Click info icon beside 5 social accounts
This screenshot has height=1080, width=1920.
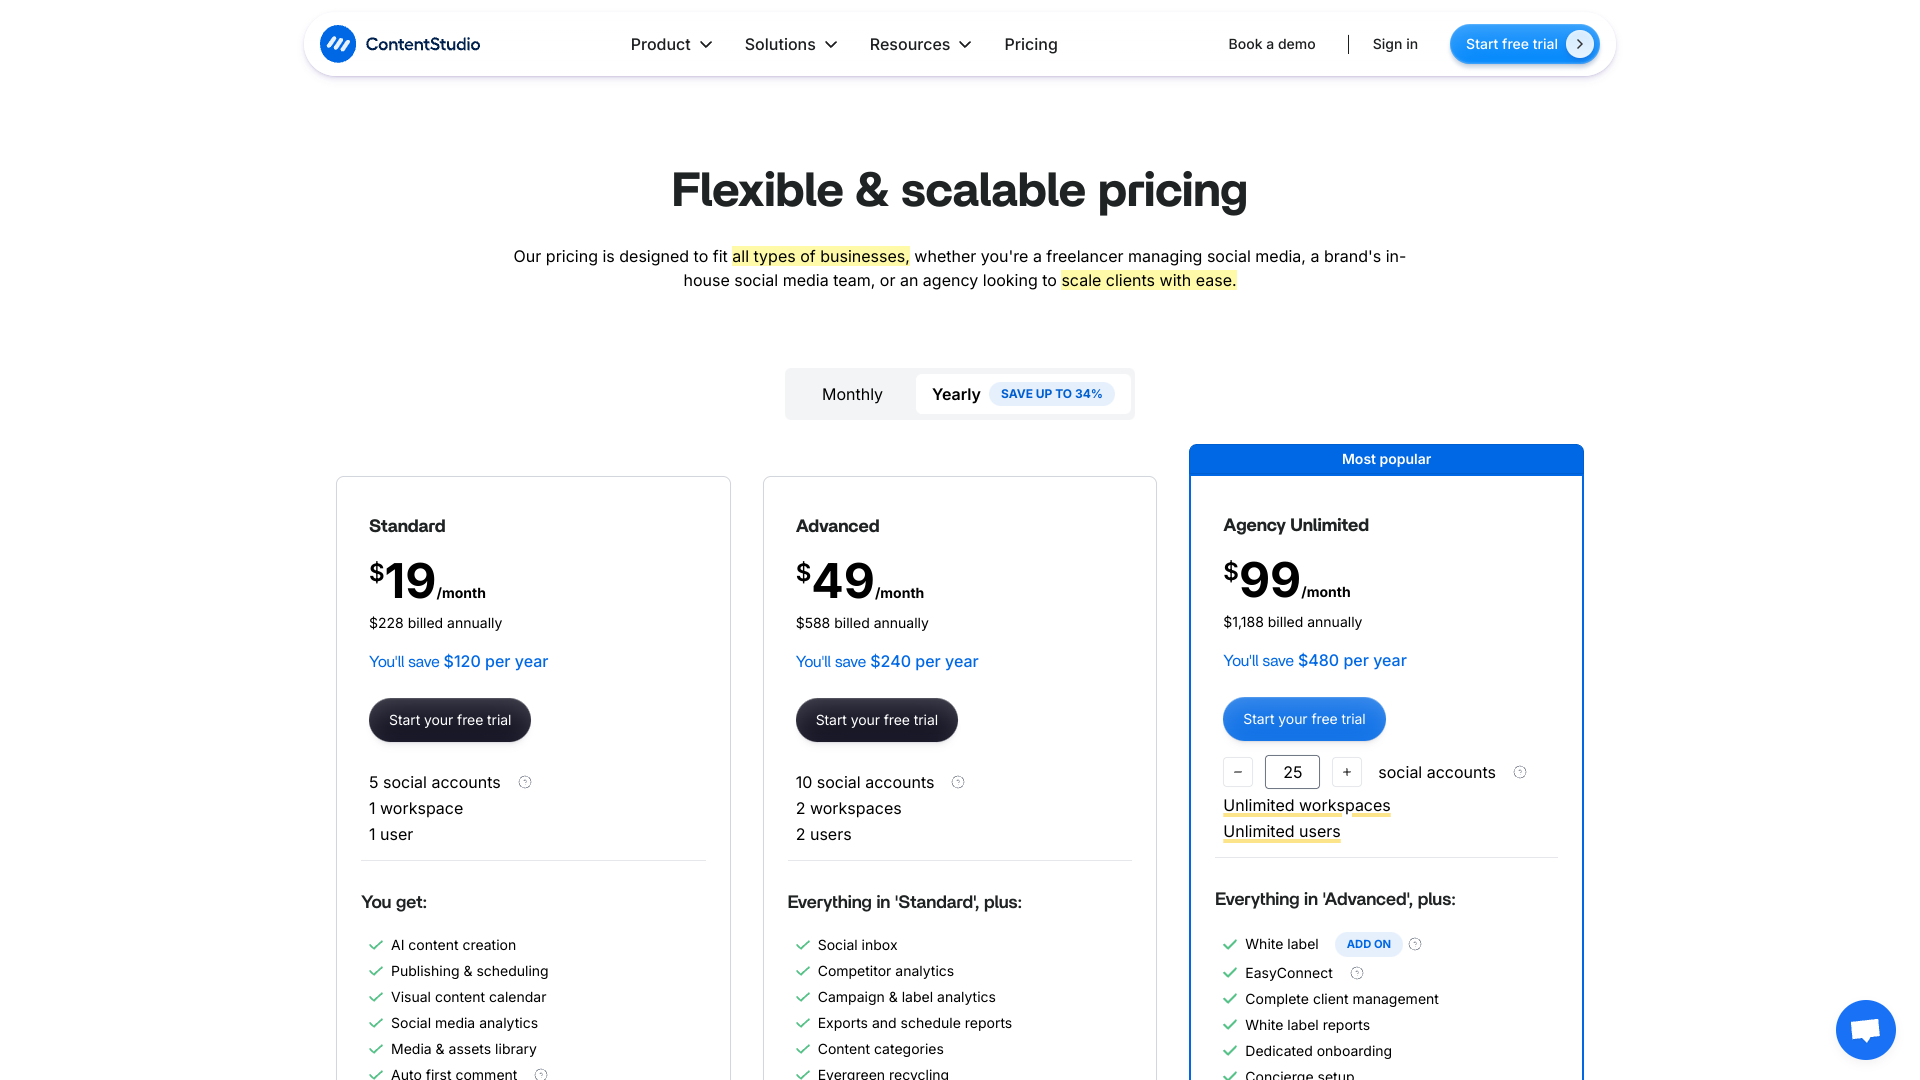[x=525, y=782]
